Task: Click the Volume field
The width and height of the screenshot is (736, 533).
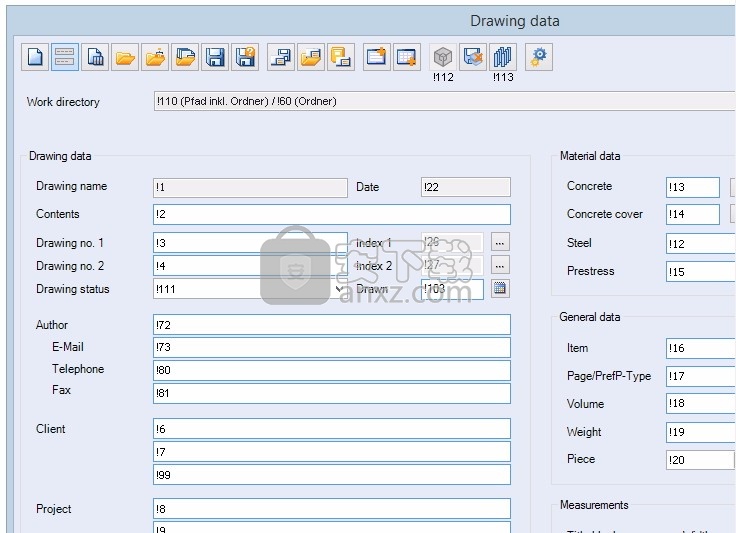Action: (700, 404)
